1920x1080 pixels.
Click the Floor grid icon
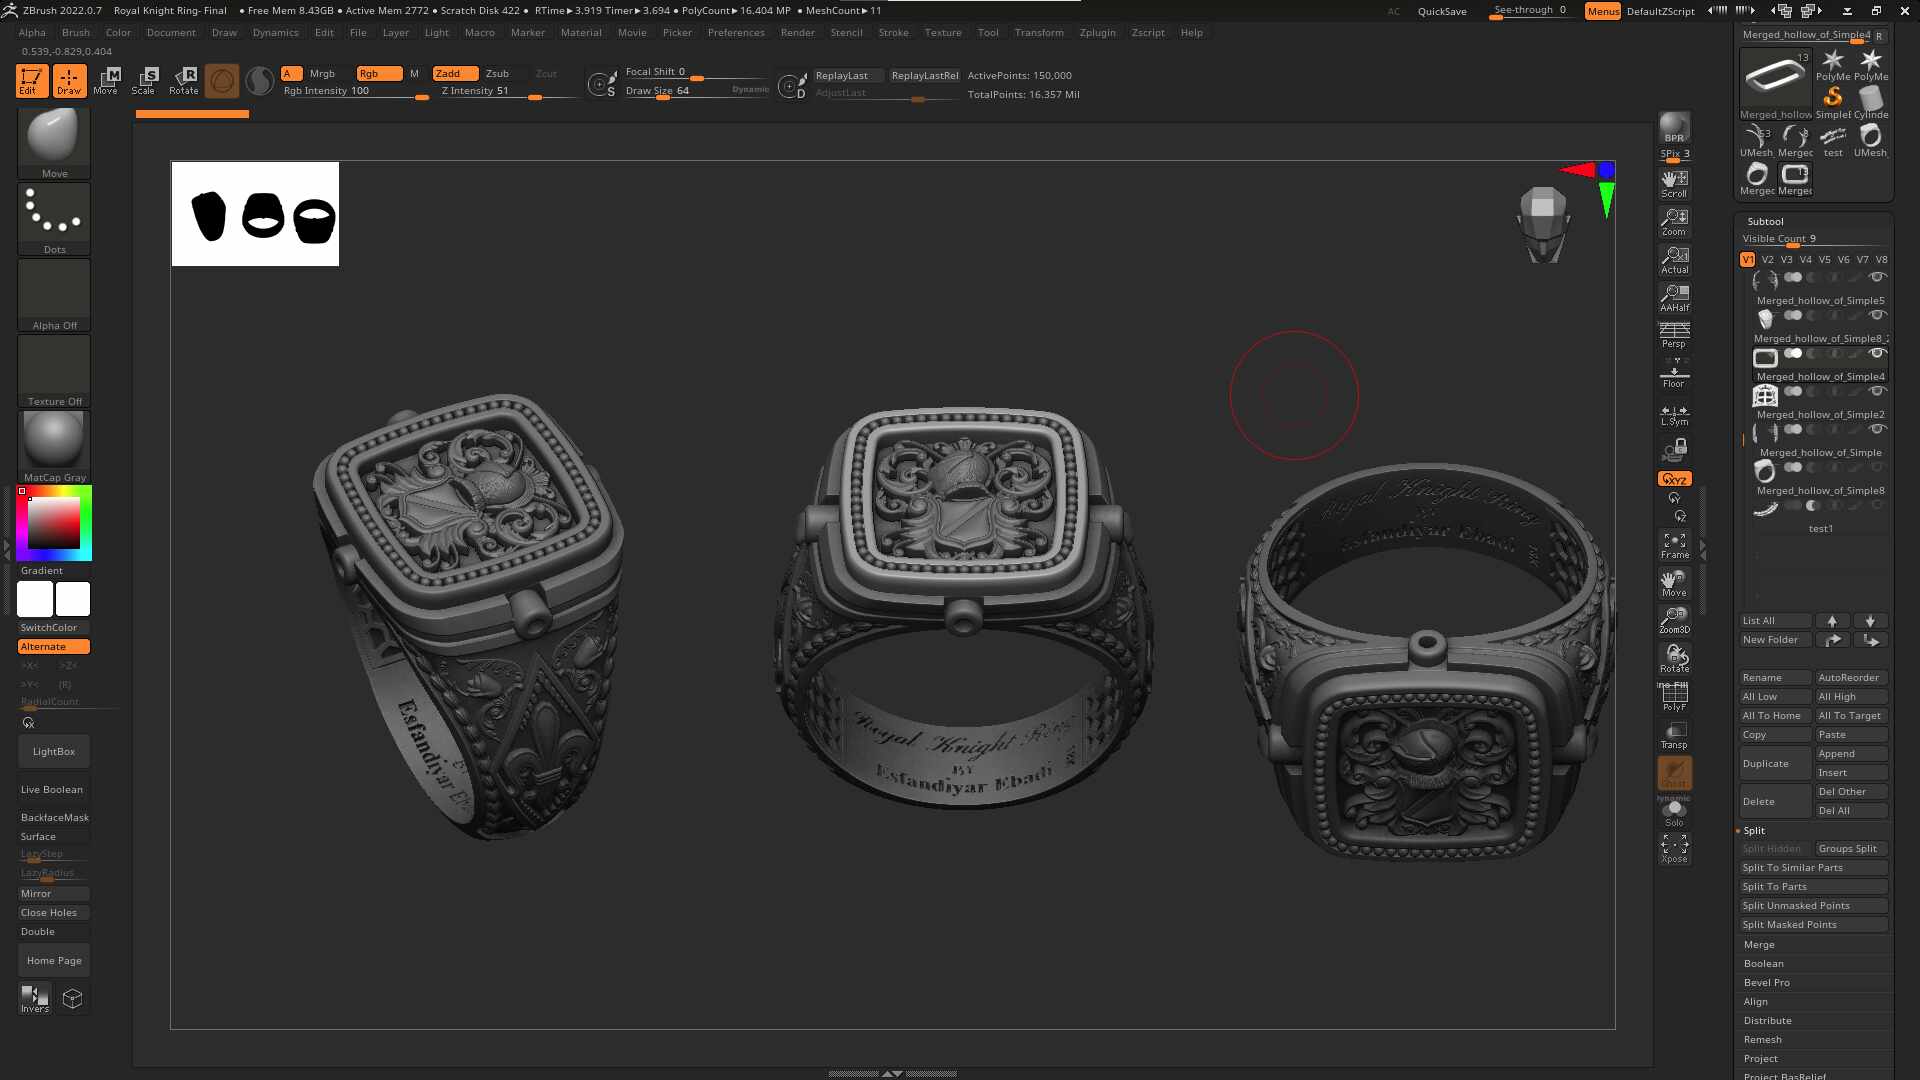pos(1674,375)
